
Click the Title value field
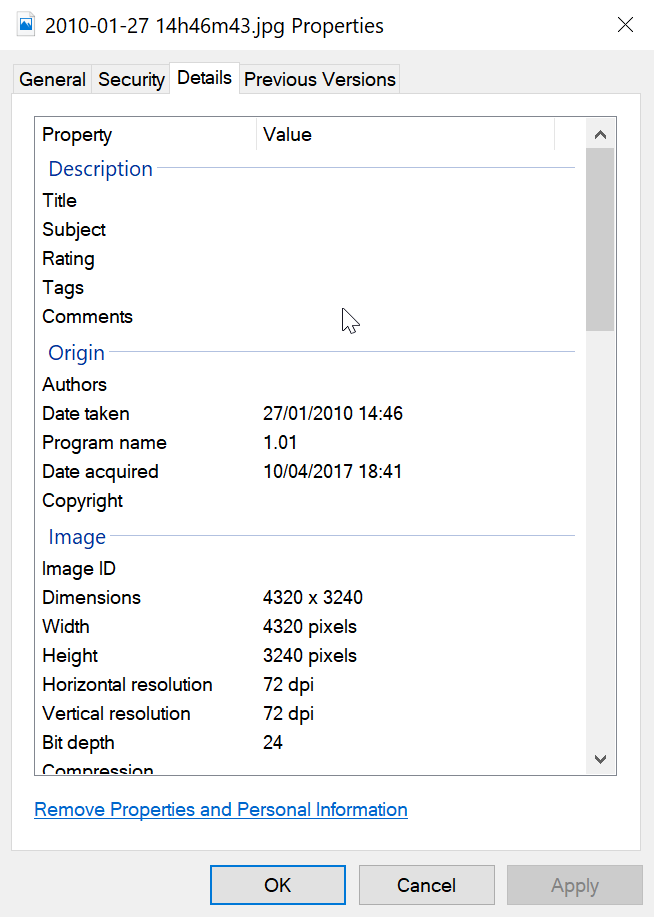(418, 201)
